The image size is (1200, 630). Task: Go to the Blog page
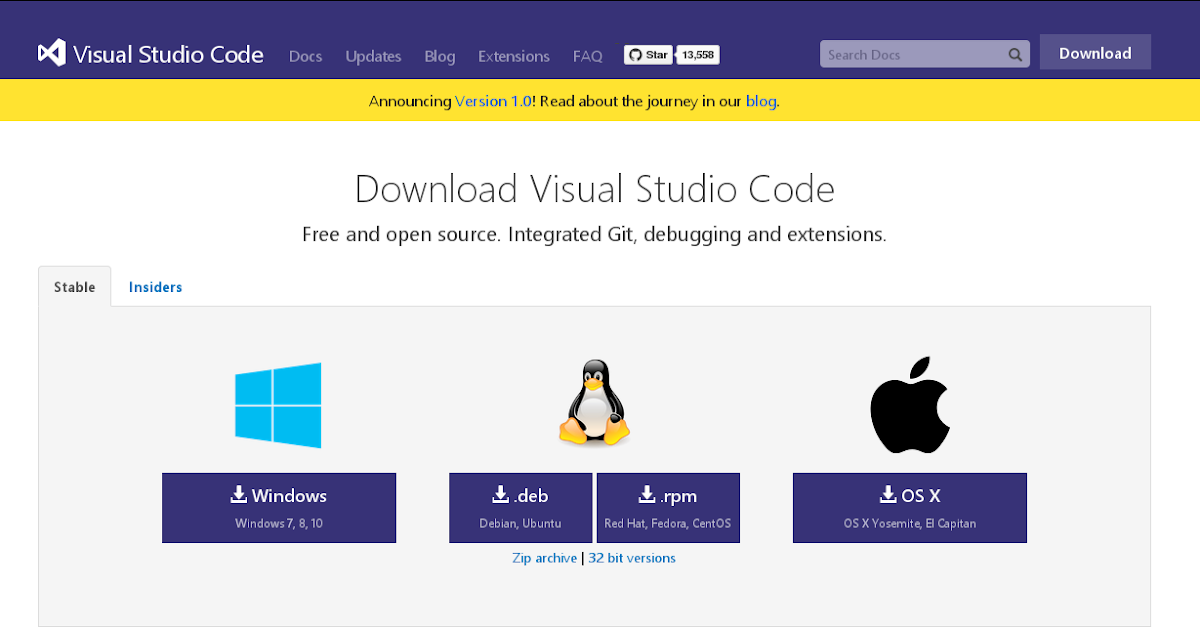tap(440, 56)
